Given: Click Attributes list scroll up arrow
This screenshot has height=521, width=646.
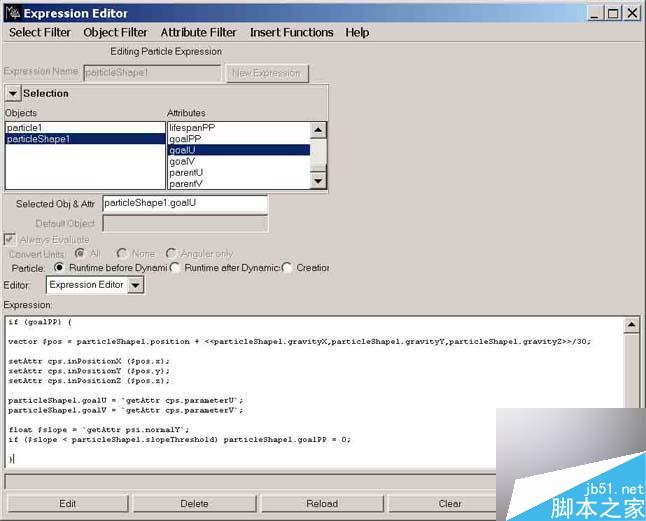Looking at the screenshot, I should tap(318, 130).
